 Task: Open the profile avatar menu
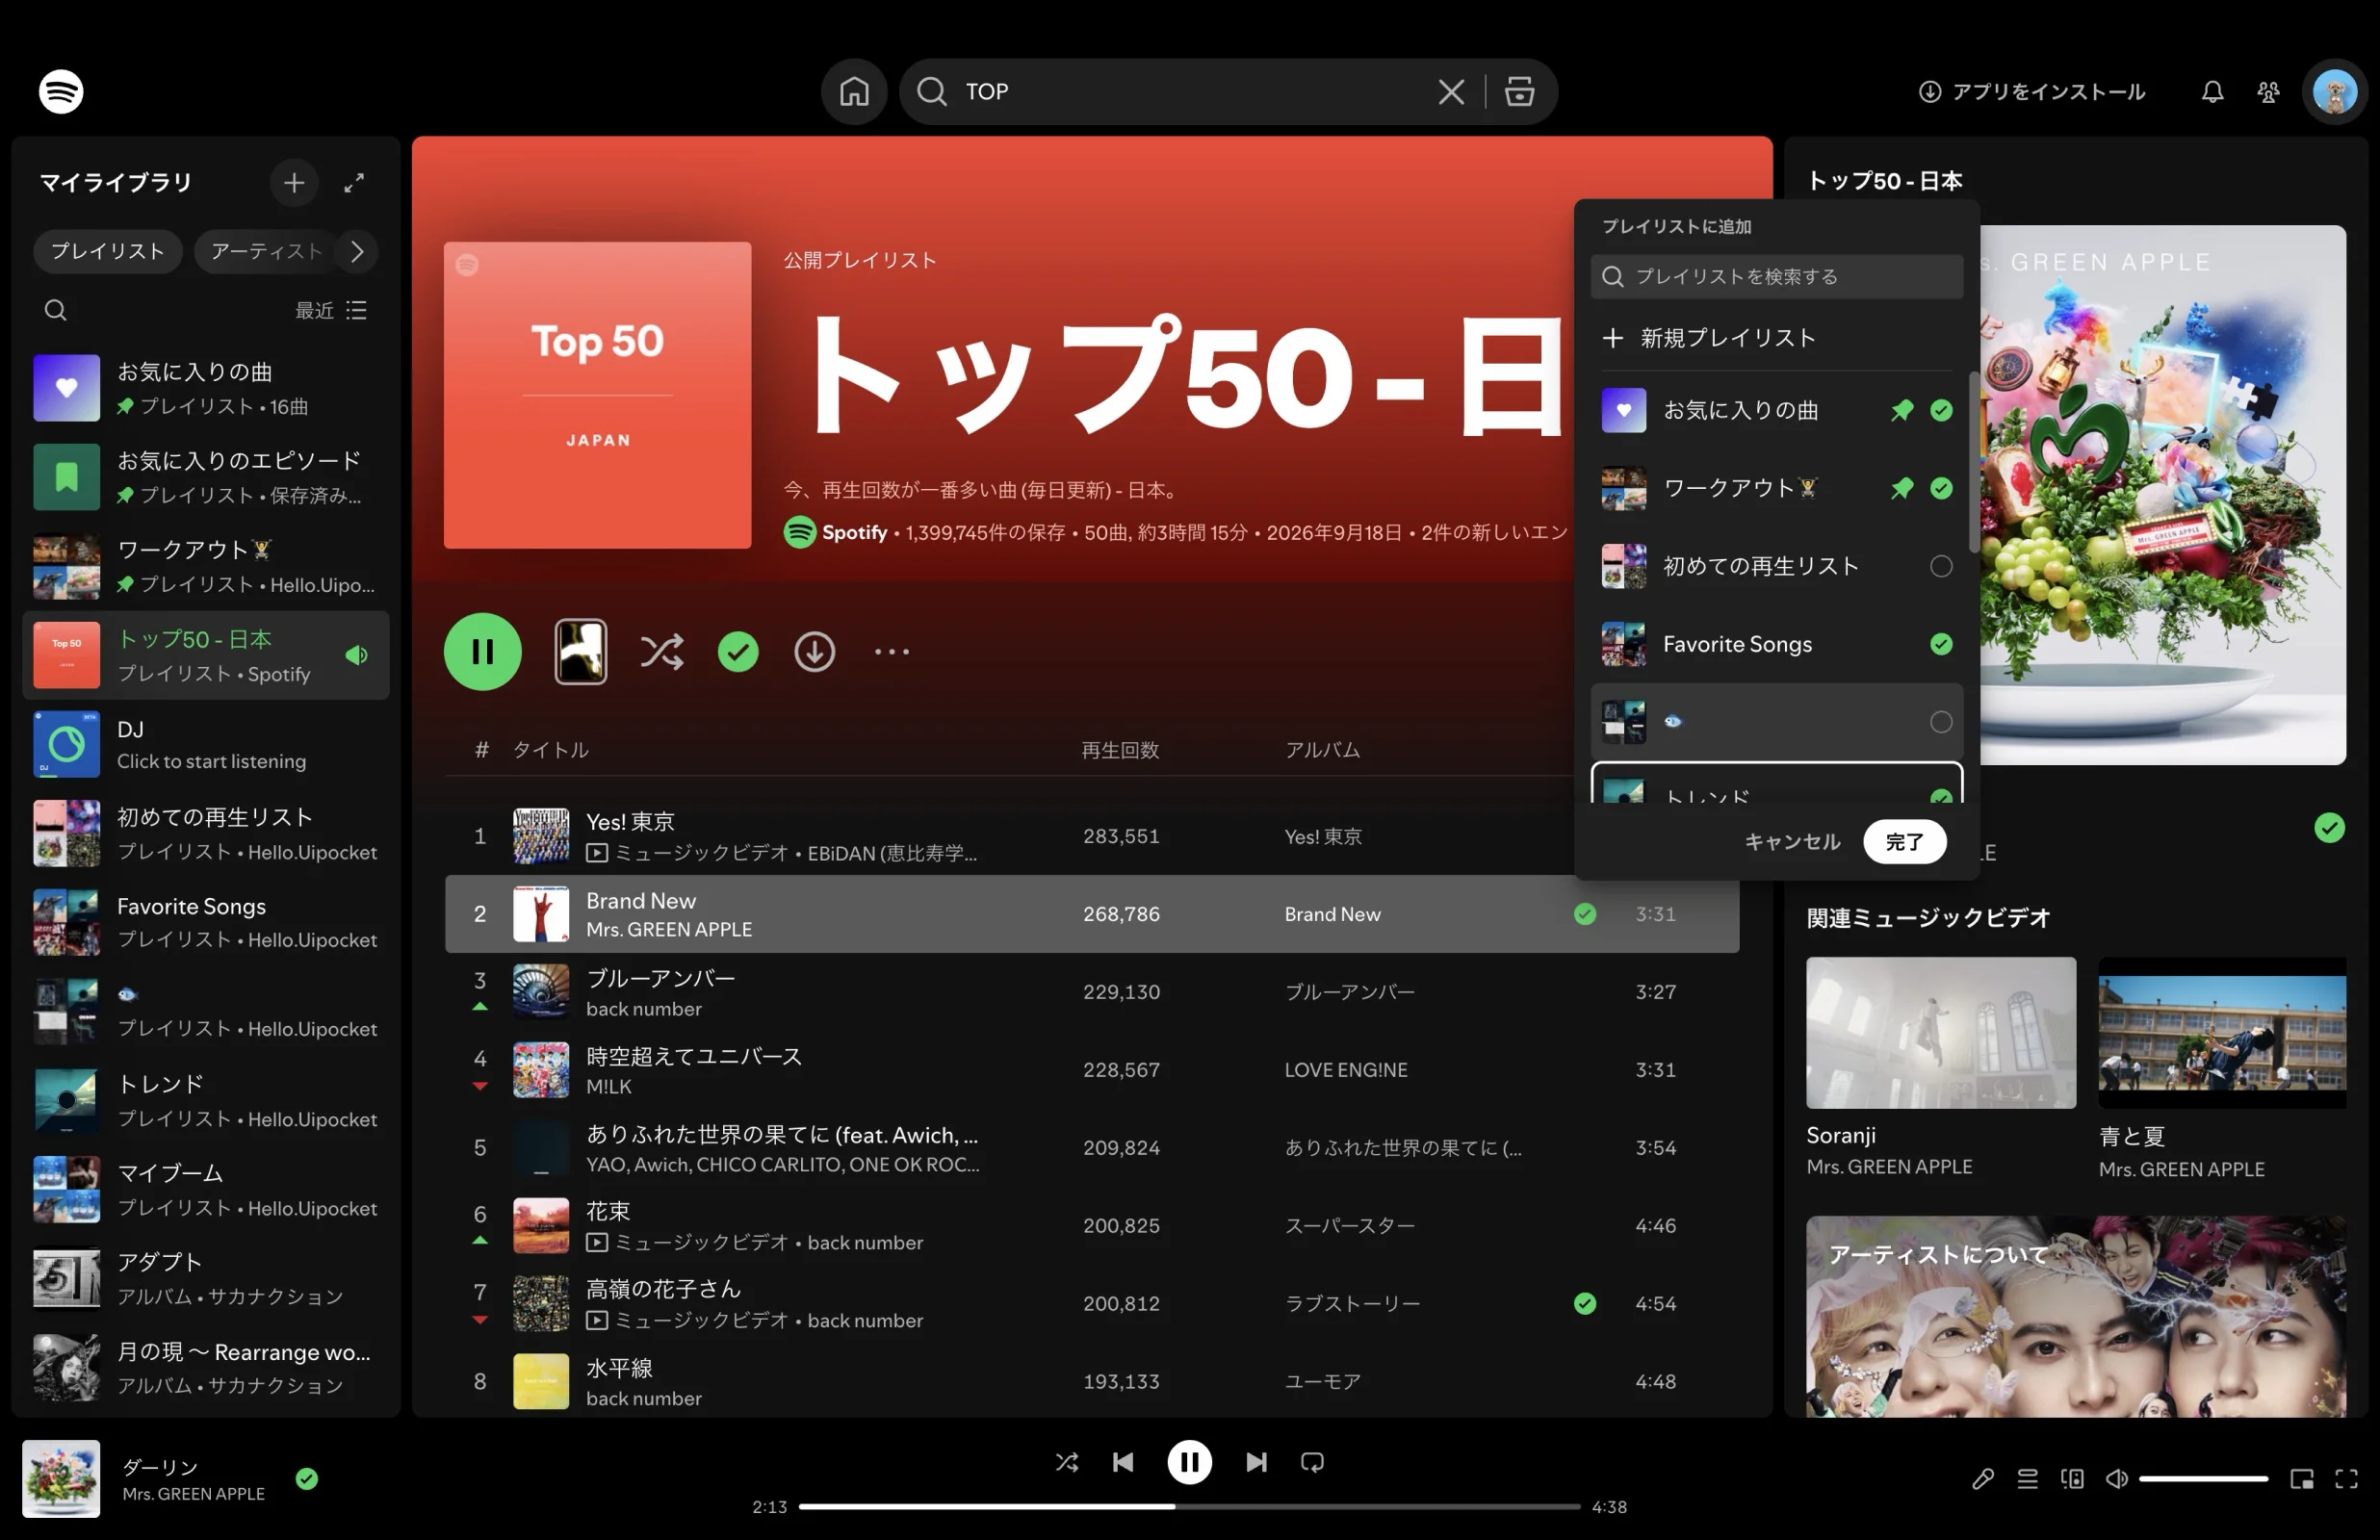pos(2334,92)
